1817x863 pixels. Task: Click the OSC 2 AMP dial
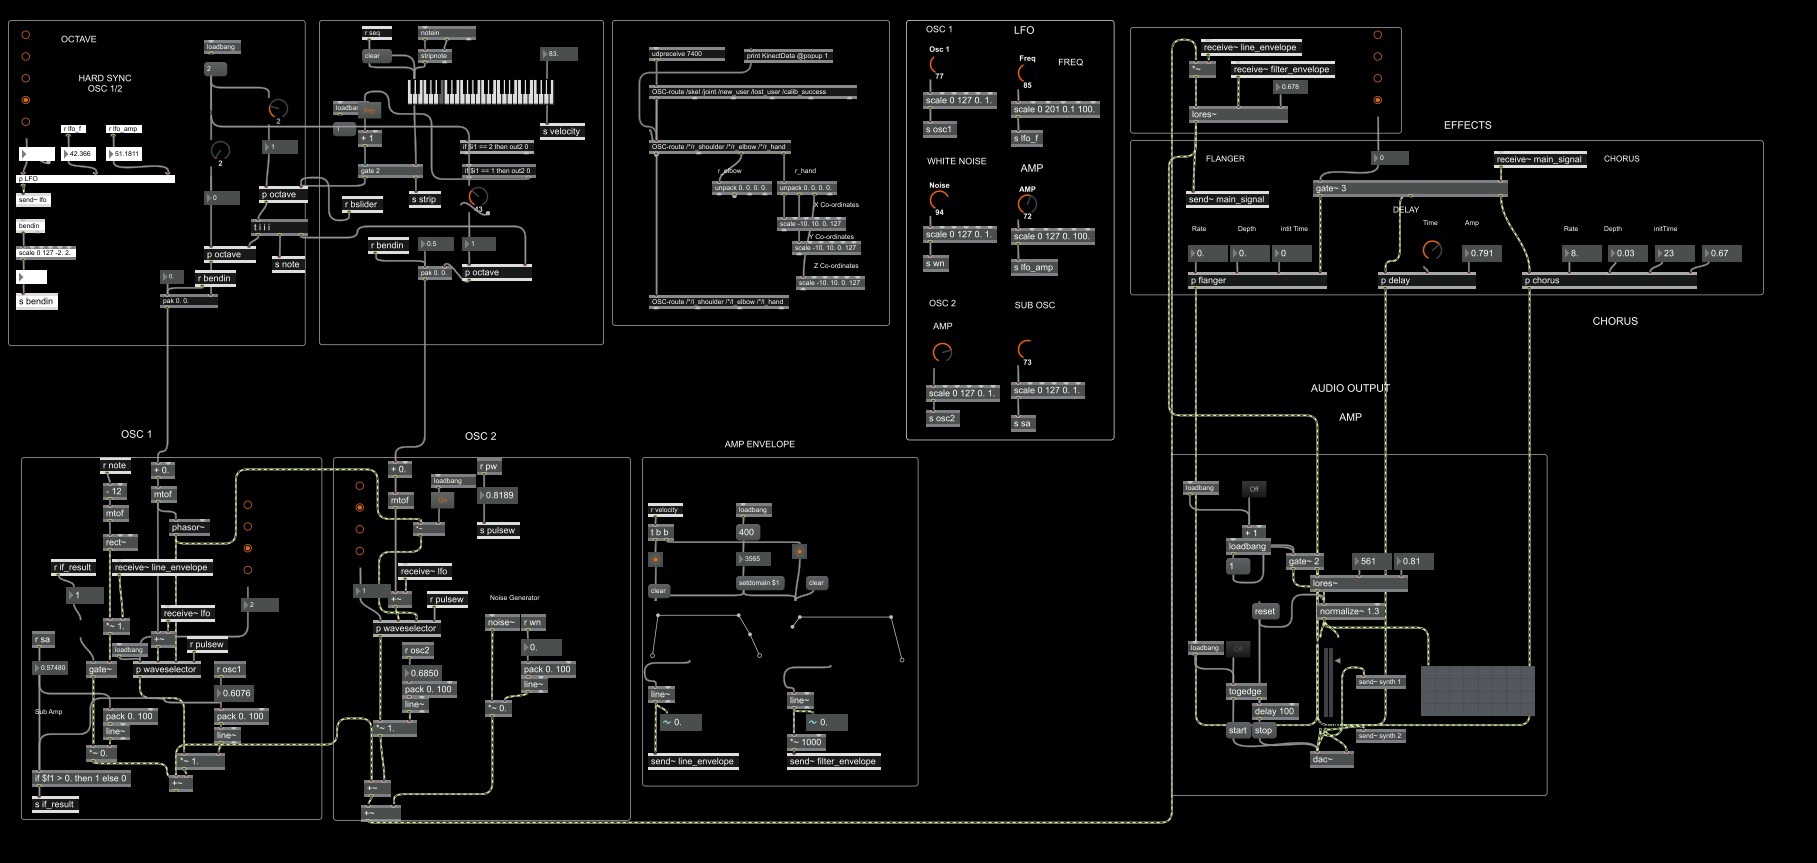(x=941, y=353)
